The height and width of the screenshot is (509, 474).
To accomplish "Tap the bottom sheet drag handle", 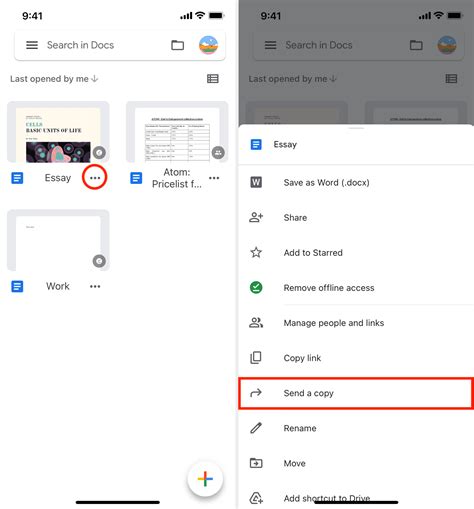I will (356, 128).
